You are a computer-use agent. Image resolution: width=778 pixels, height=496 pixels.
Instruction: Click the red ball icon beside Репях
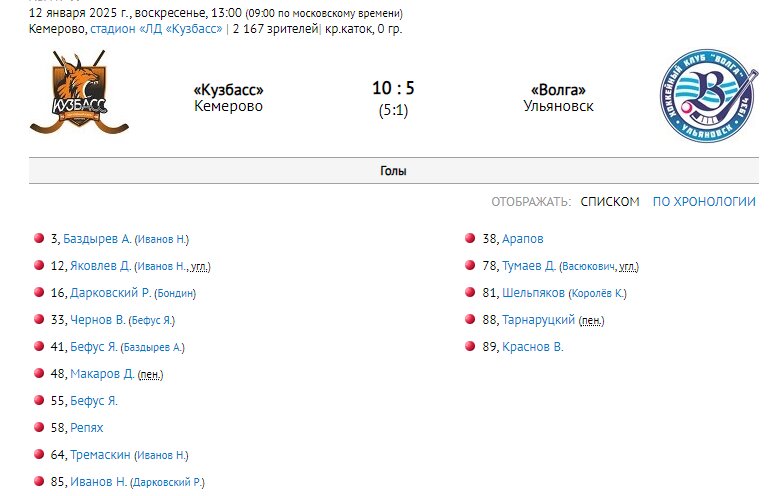pos(39,427)
